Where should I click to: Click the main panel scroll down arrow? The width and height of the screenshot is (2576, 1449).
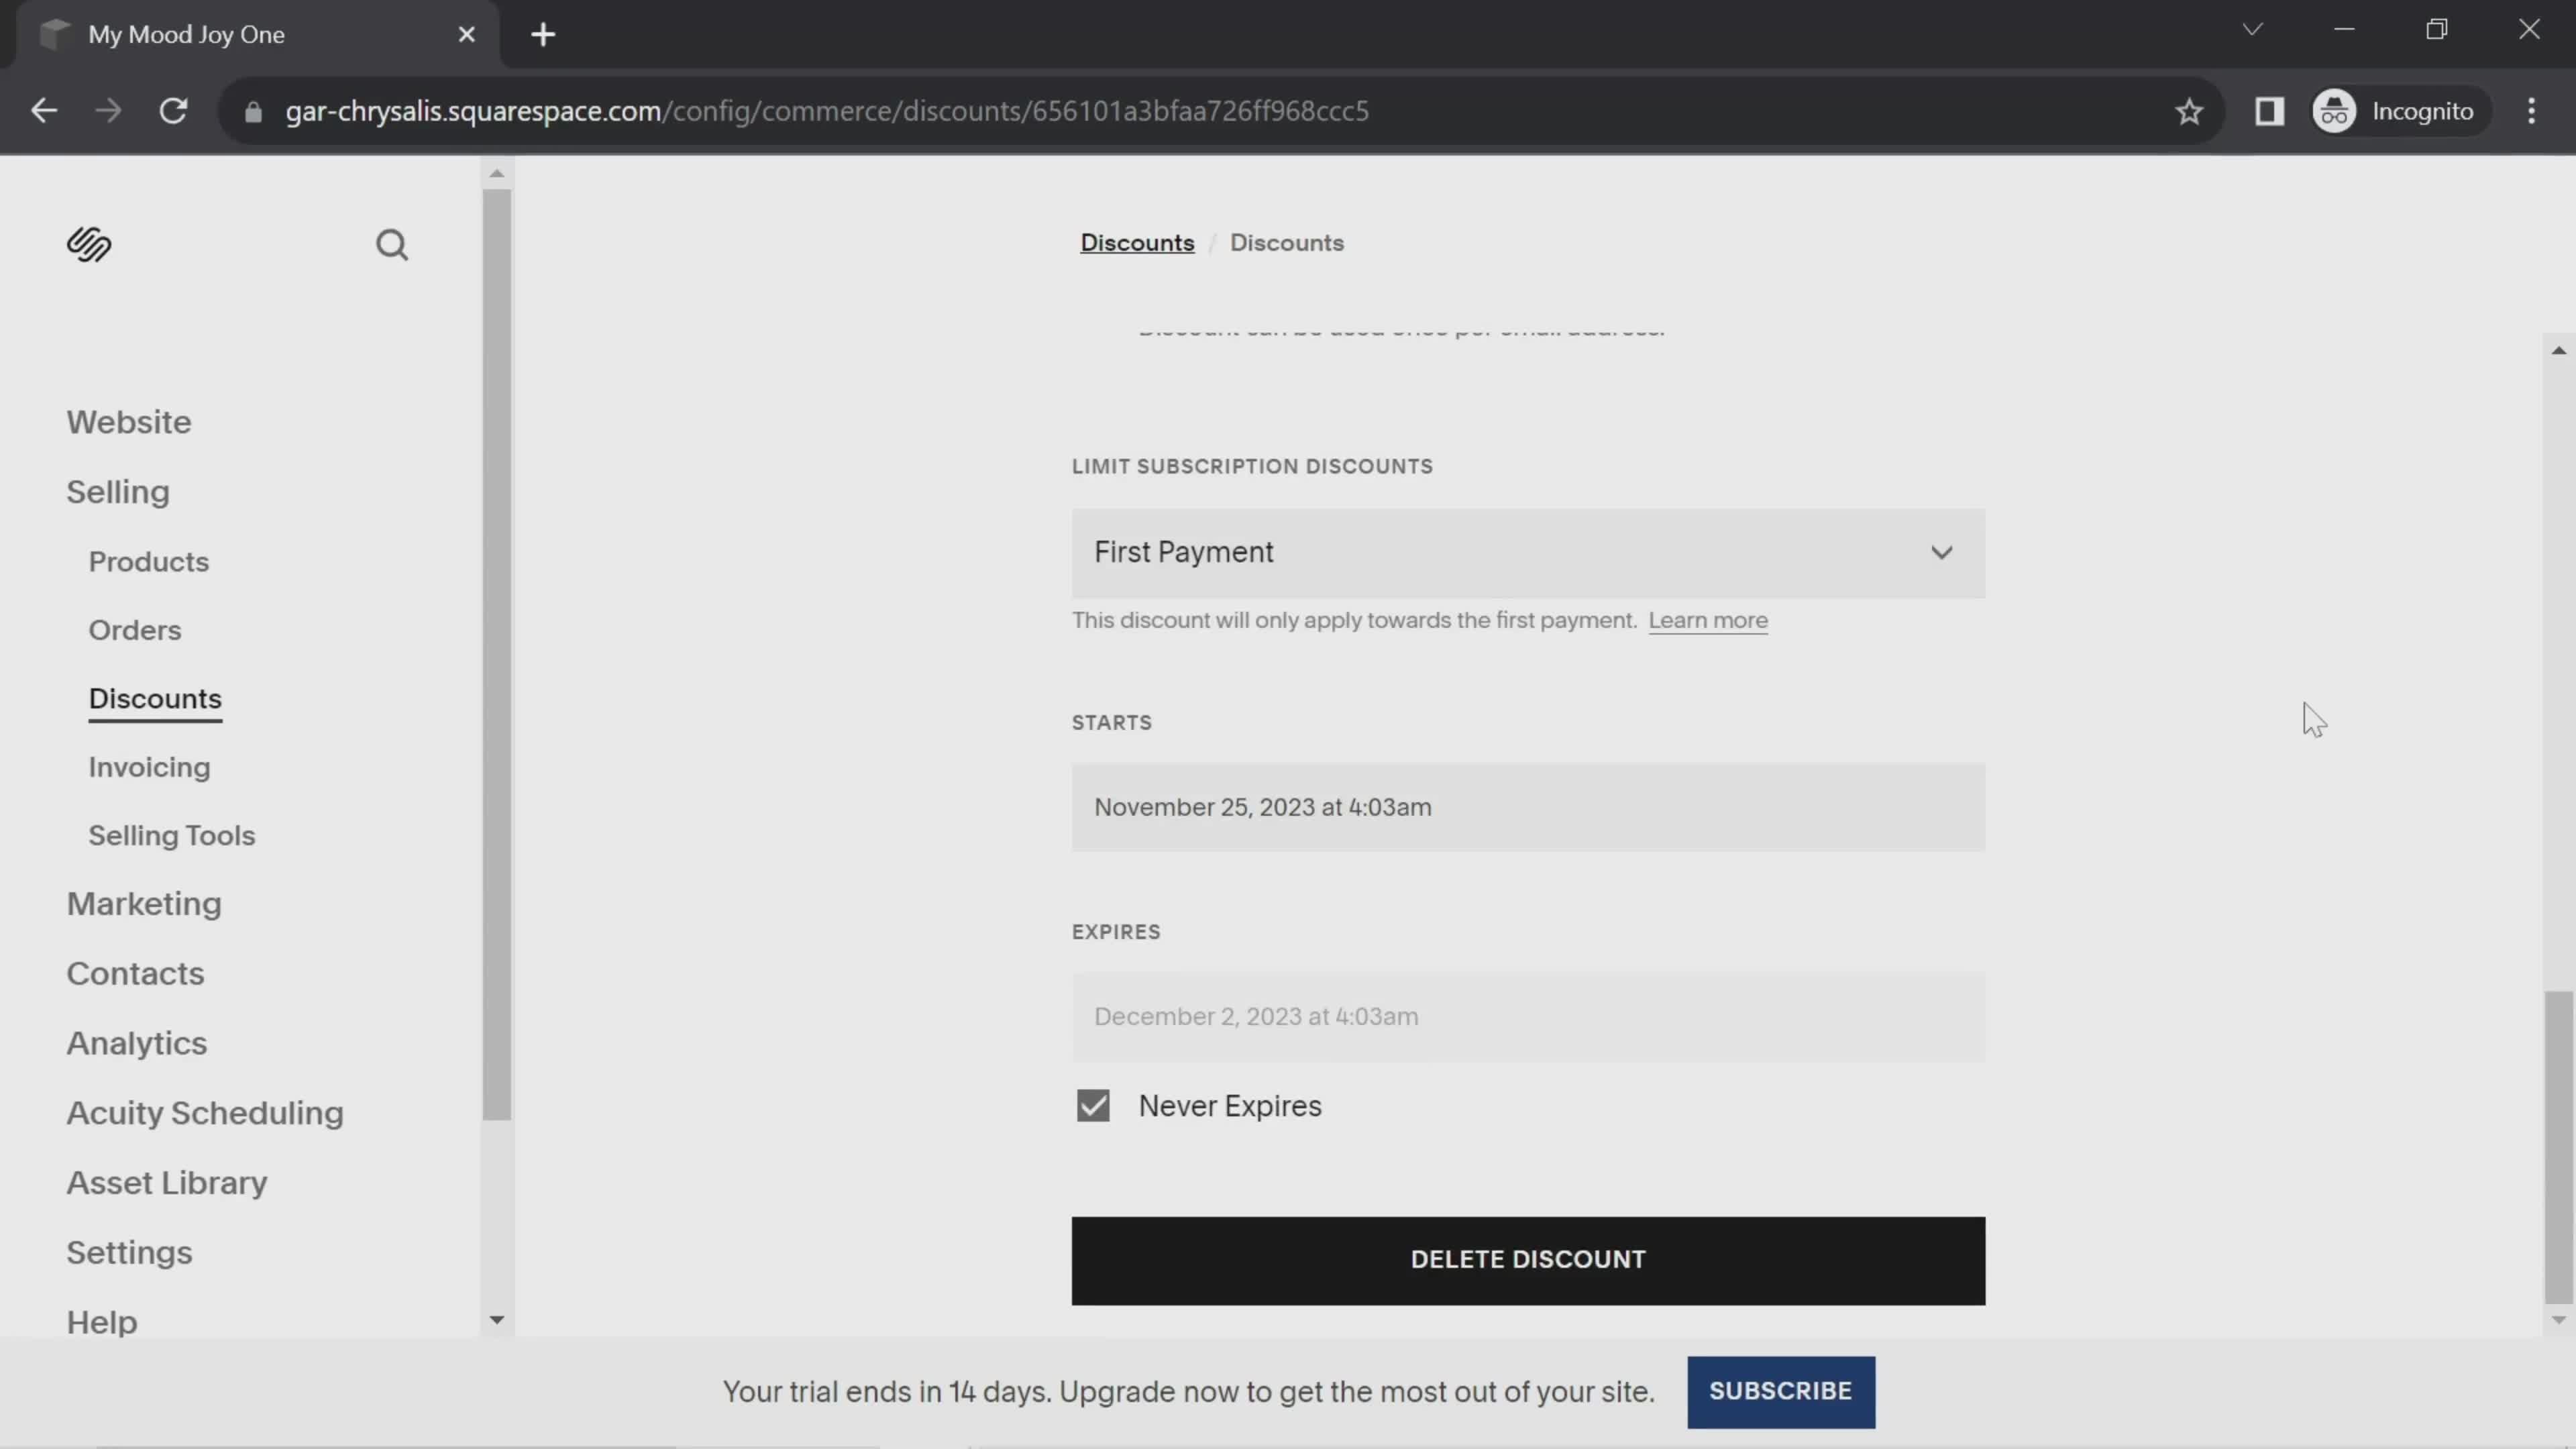(2558, 1320)
